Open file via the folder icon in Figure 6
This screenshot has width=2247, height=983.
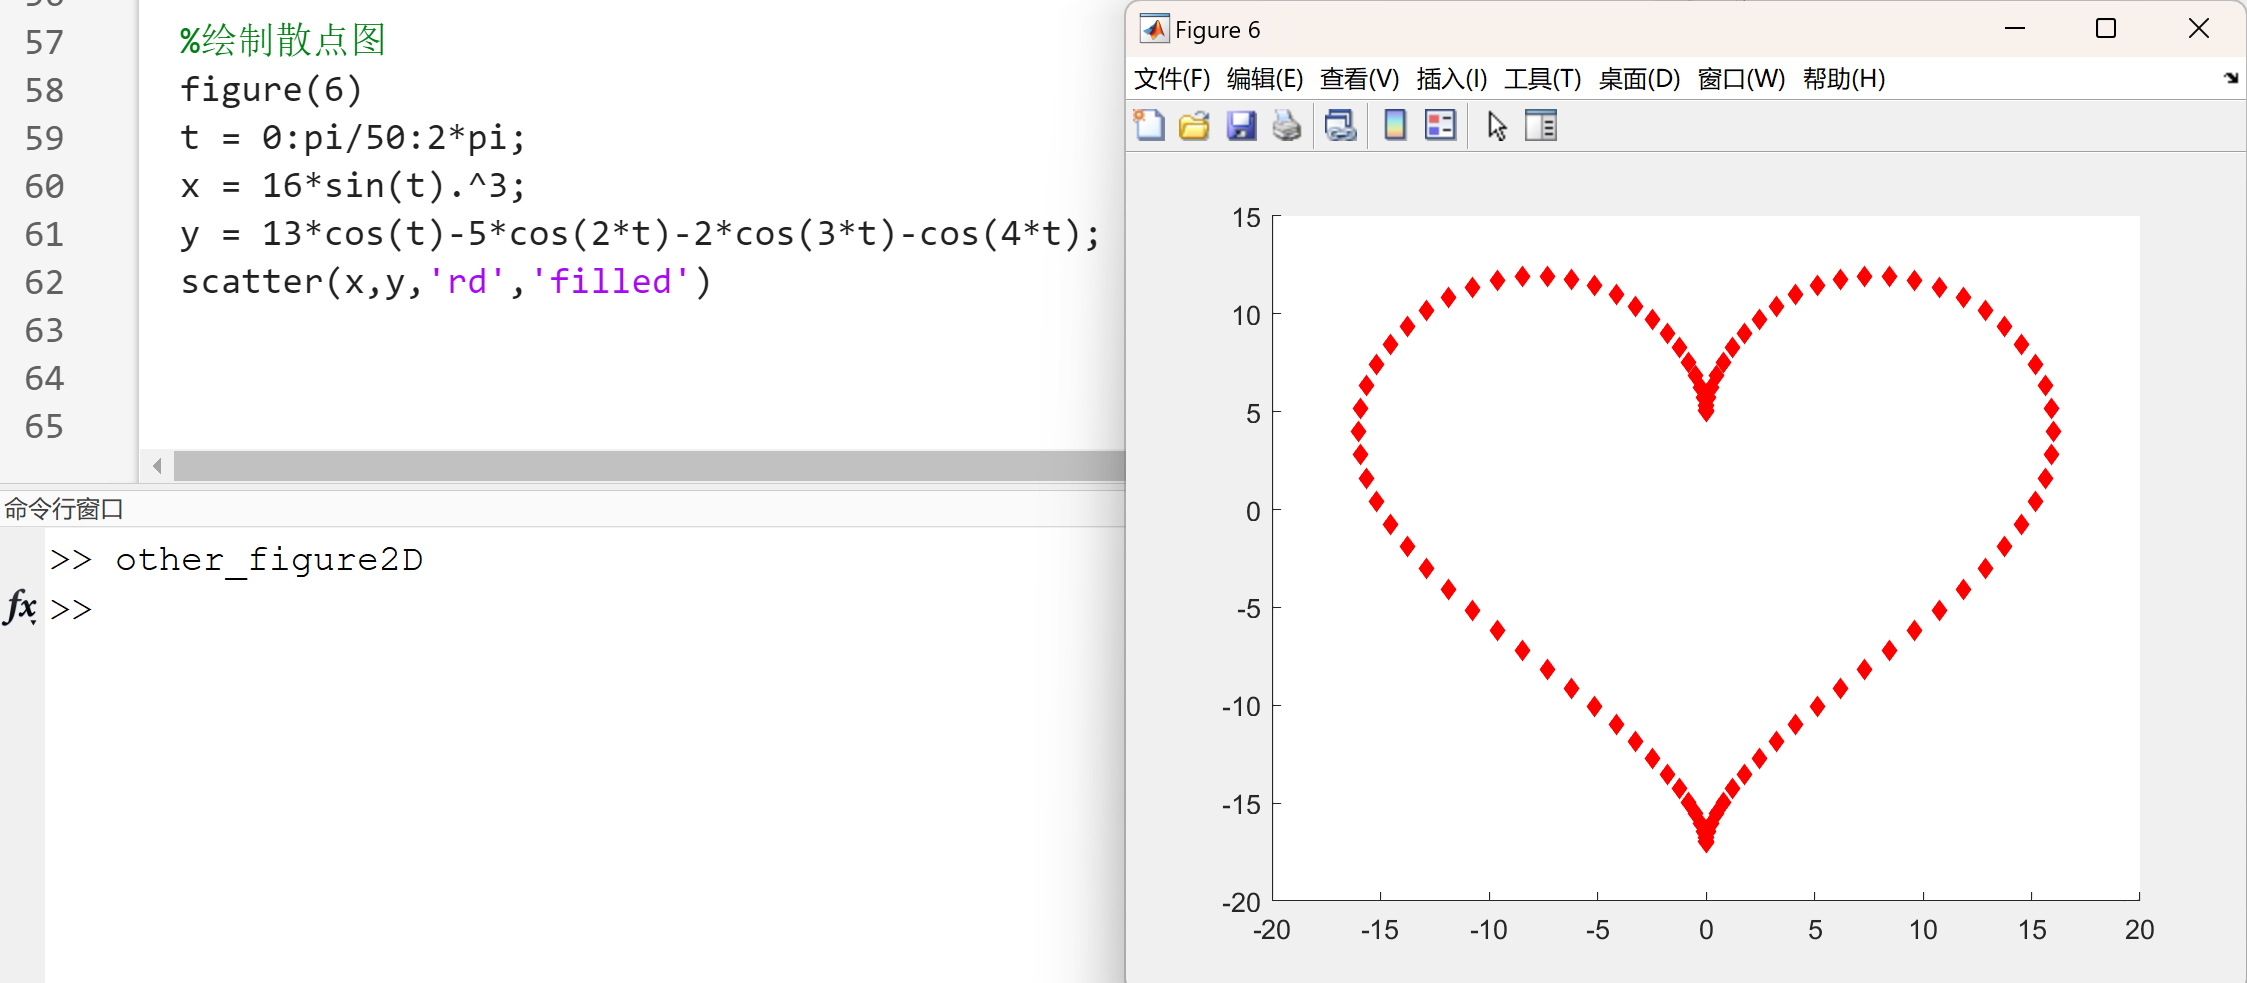(1194, 126)
